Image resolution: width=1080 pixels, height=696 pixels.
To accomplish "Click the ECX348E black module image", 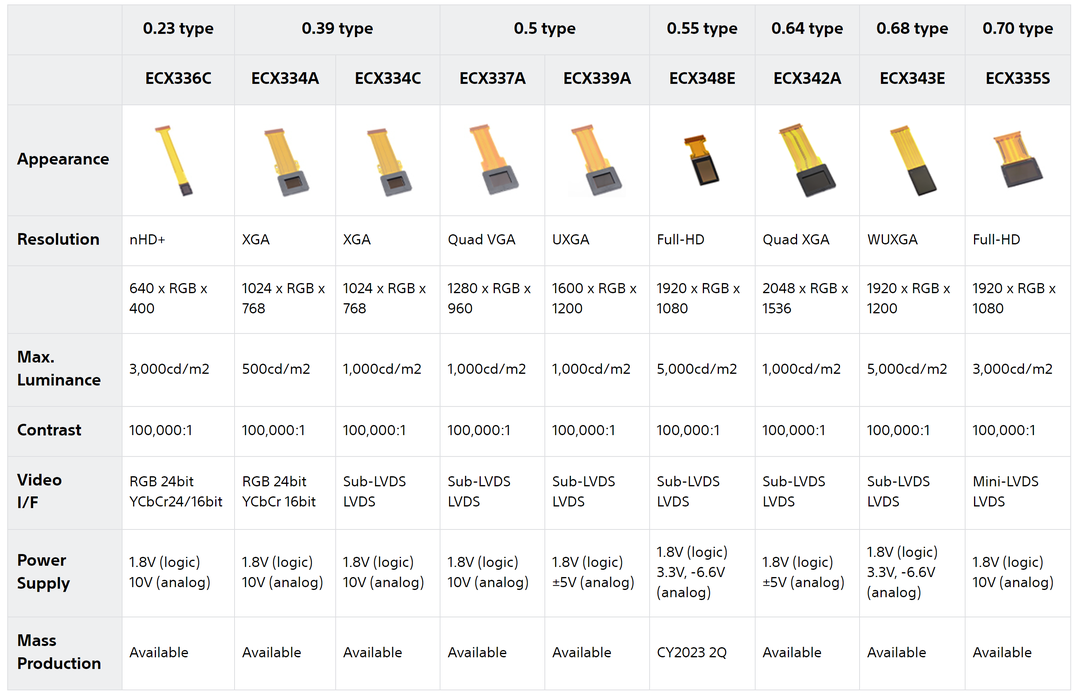I will [702, 161].
